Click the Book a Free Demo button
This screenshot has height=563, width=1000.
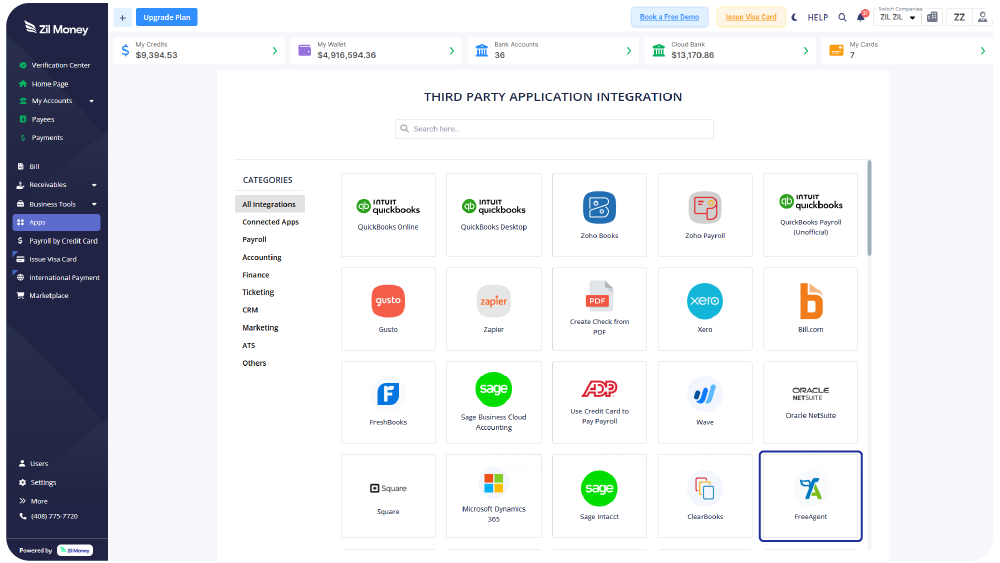tap(669, 17)
